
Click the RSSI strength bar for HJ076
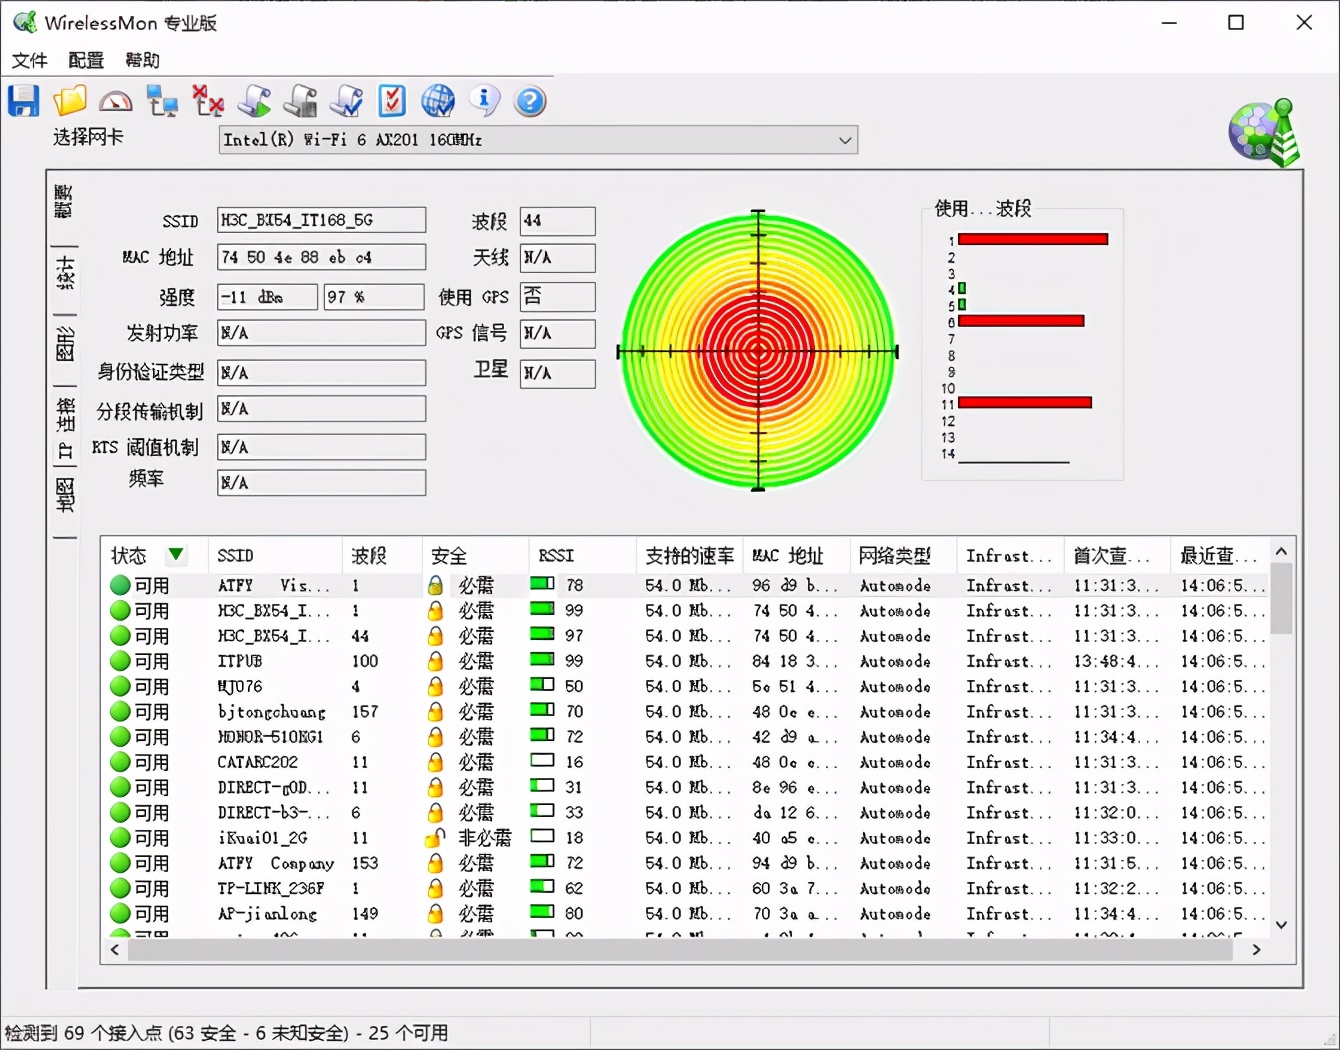(x=543, y=686)
